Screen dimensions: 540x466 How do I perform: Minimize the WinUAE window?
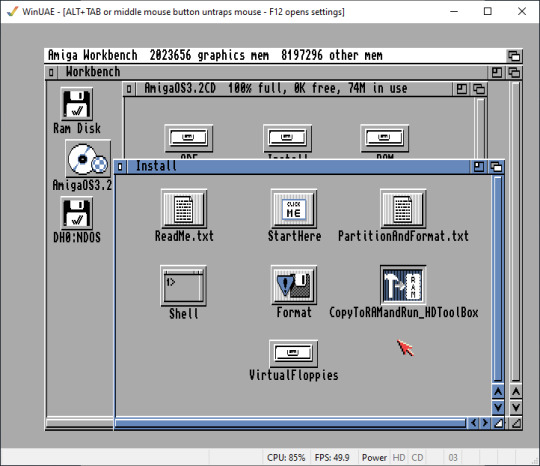click(x=454, y=11)
